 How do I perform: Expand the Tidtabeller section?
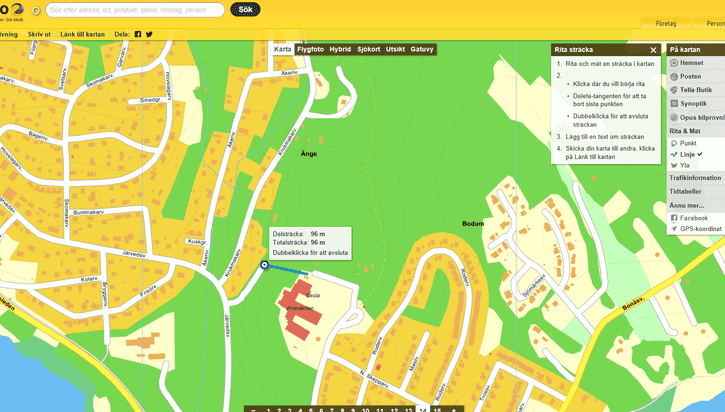coord(686,191)
